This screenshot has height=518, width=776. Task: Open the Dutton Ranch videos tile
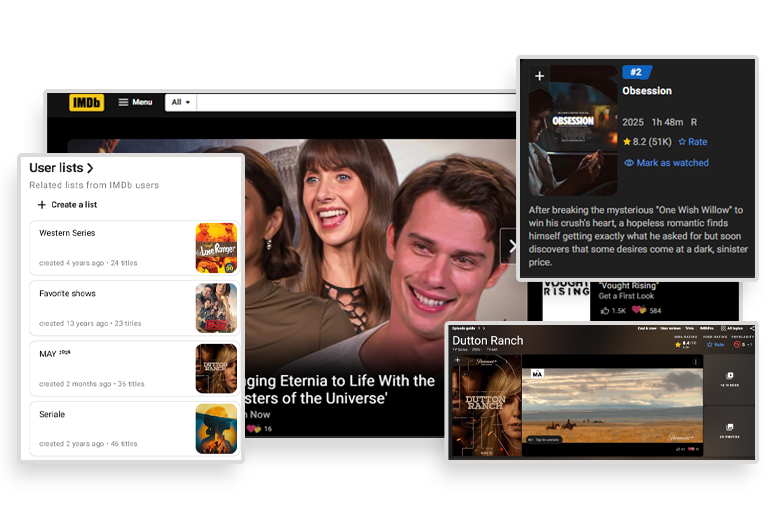pyautogui.click(x=729, y=379)
